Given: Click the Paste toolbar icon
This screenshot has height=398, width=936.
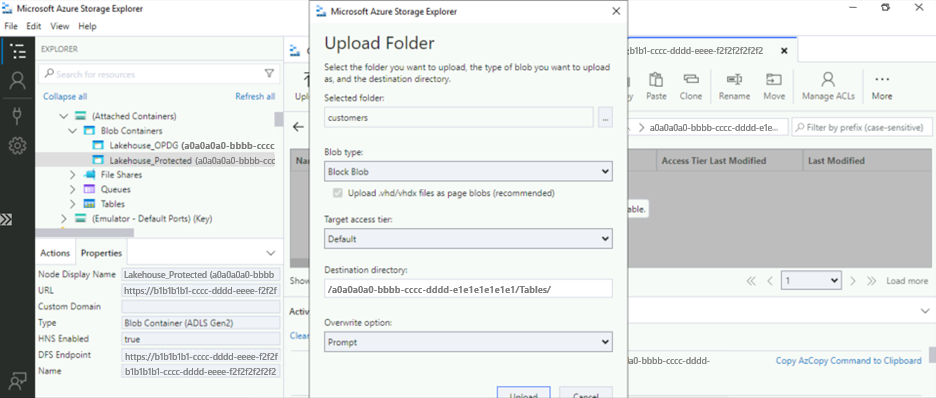Looking at the screenshot, I should pyautogui.click(x=657, y=87).
